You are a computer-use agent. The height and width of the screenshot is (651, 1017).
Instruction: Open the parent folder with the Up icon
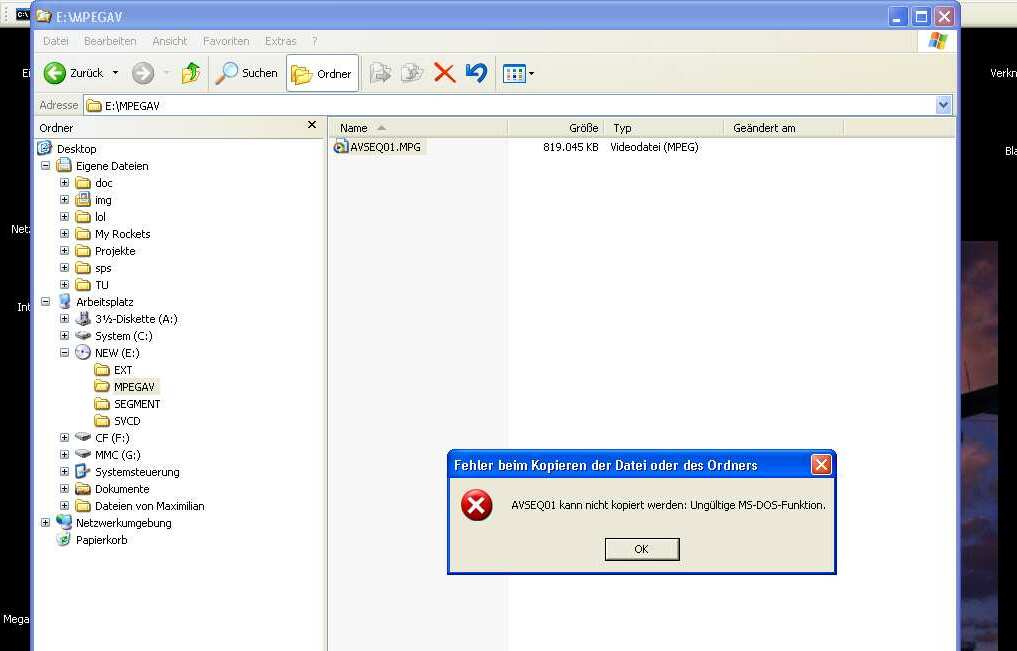click(190, 72)
